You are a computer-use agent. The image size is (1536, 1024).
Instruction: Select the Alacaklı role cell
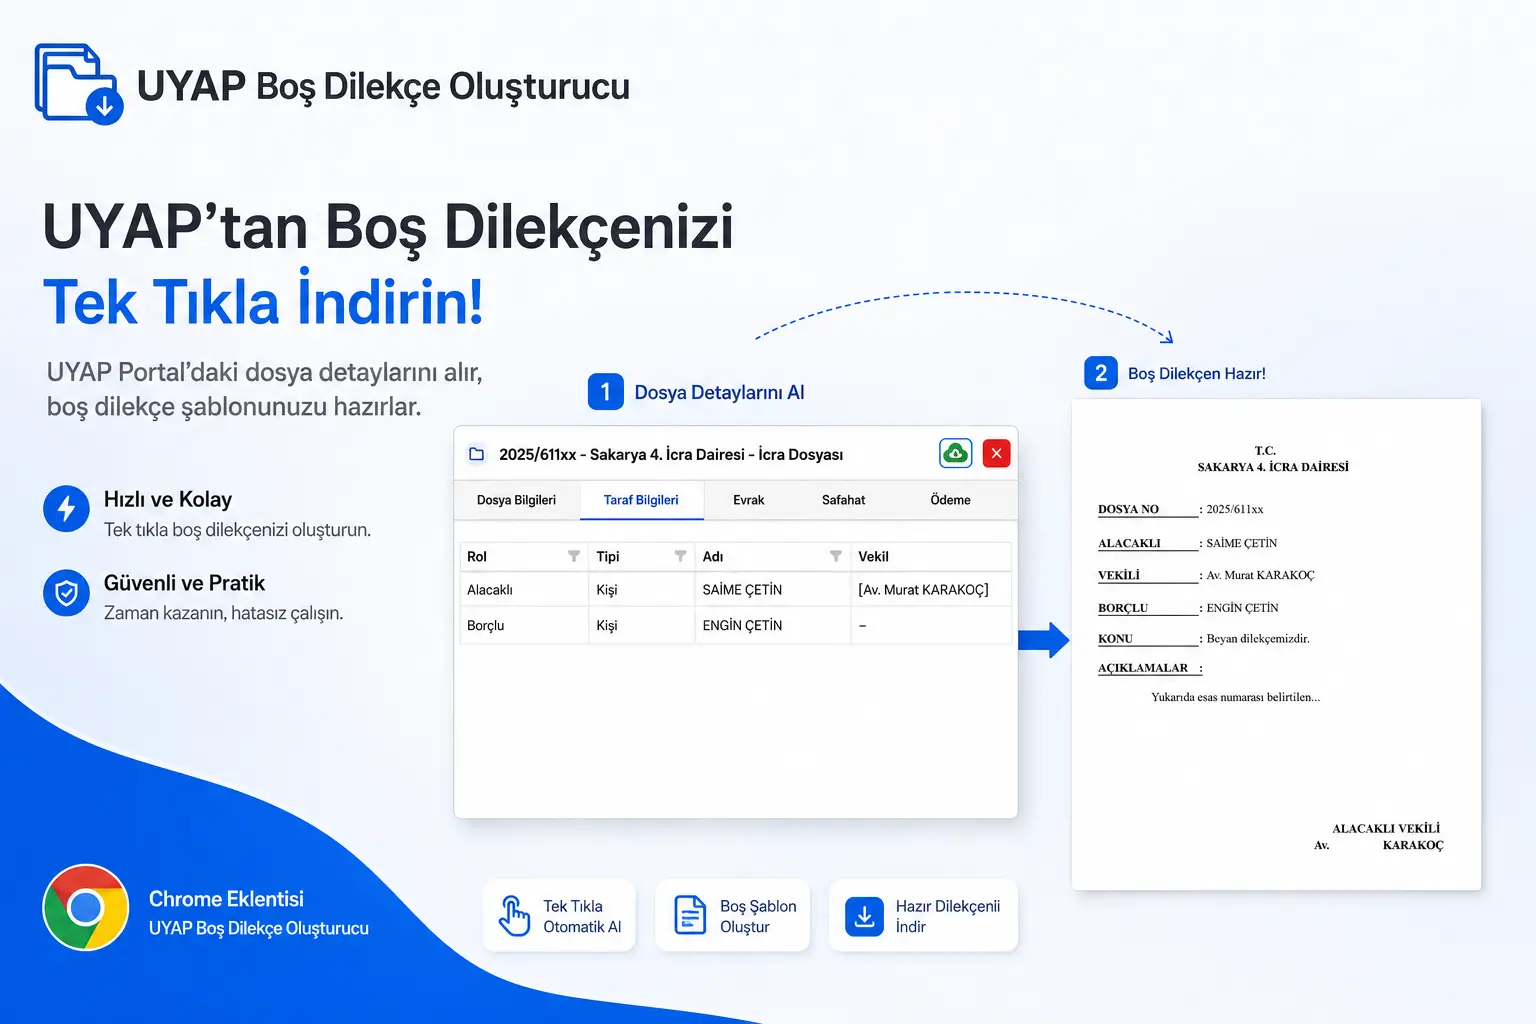524,590
